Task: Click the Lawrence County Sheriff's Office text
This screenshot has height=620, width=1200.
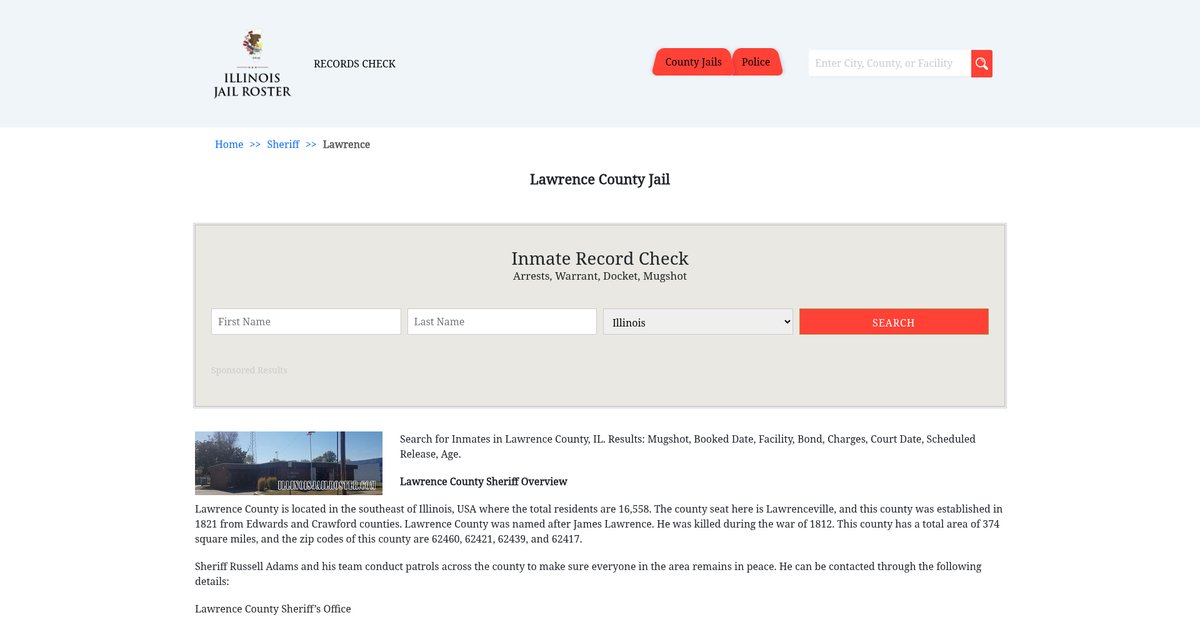Action: [x=273, y=609]
